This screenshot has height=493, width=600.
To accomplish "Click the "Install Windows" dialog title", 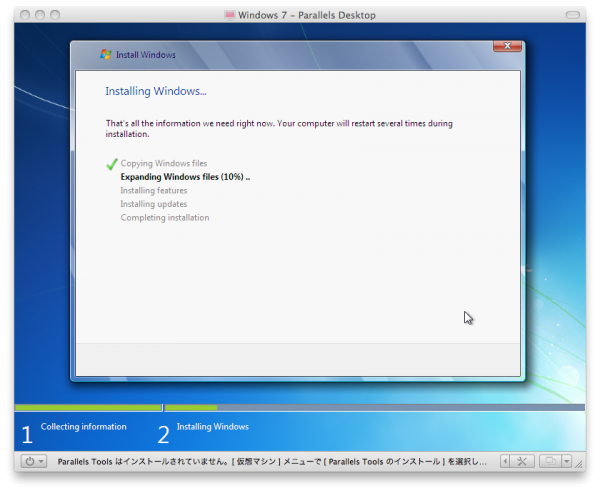I will pos(146,55).
